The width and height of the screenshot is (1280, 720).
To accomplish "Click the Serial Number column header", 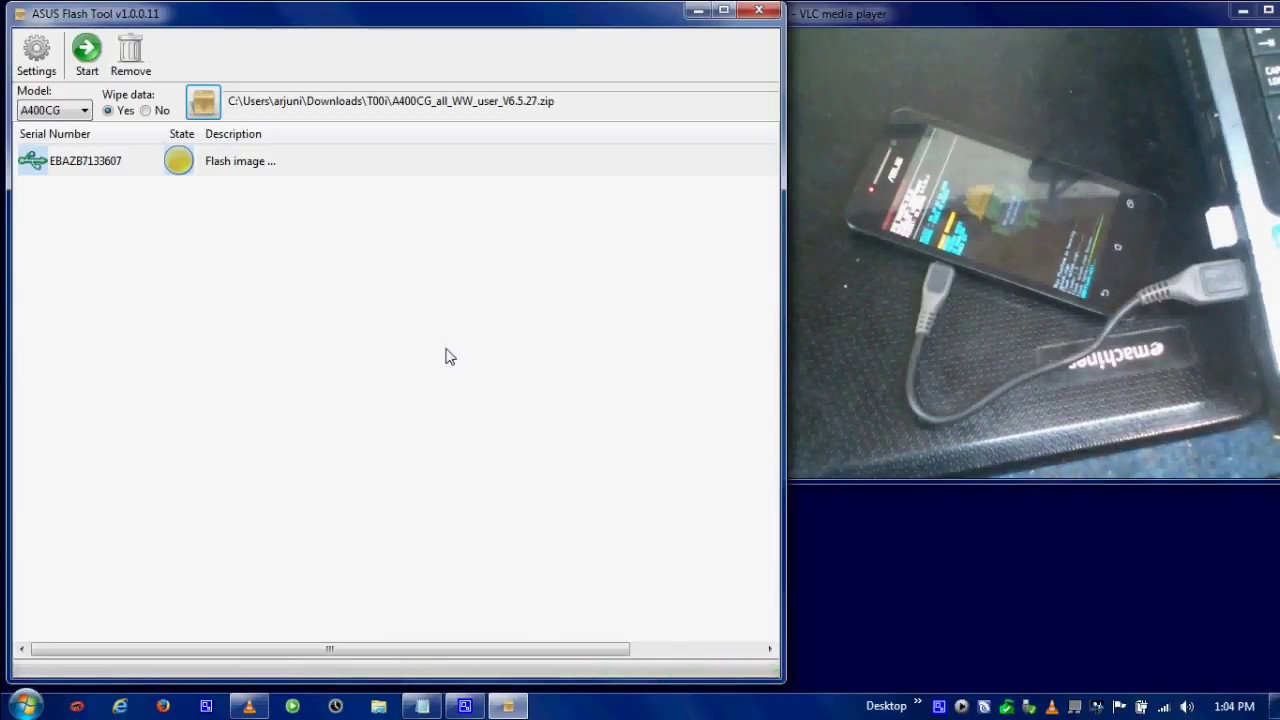I will (x=55, y=134).
